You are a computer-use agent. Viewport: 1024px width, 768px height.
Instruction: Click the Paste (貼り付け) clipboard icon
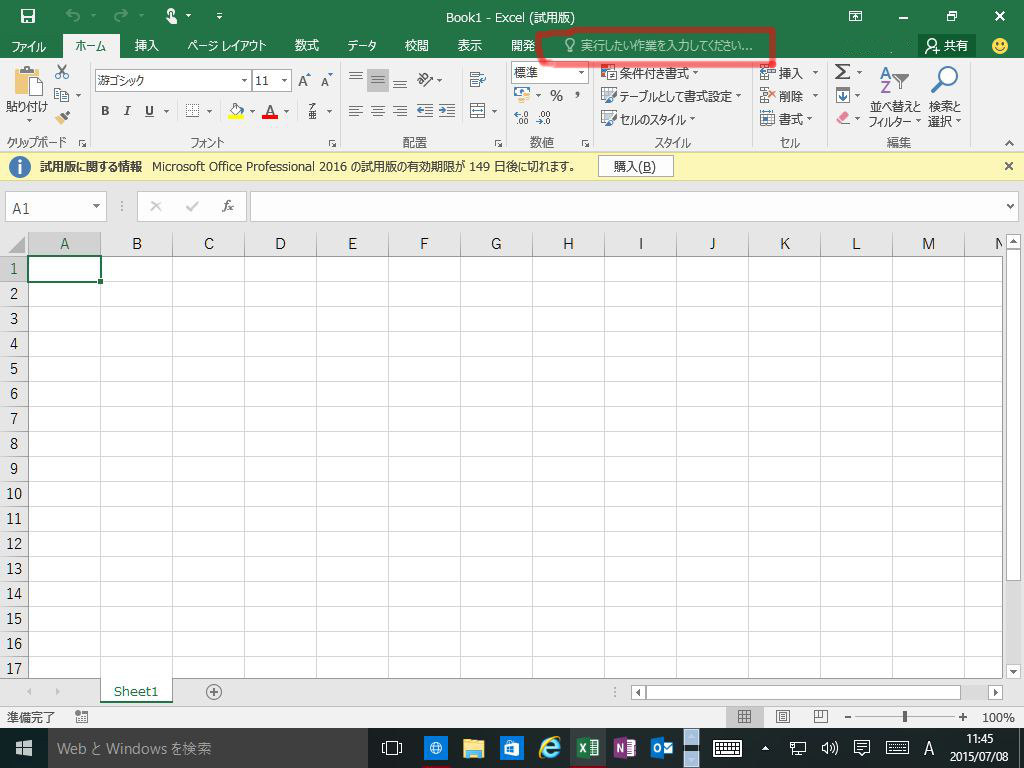[27, 81]
